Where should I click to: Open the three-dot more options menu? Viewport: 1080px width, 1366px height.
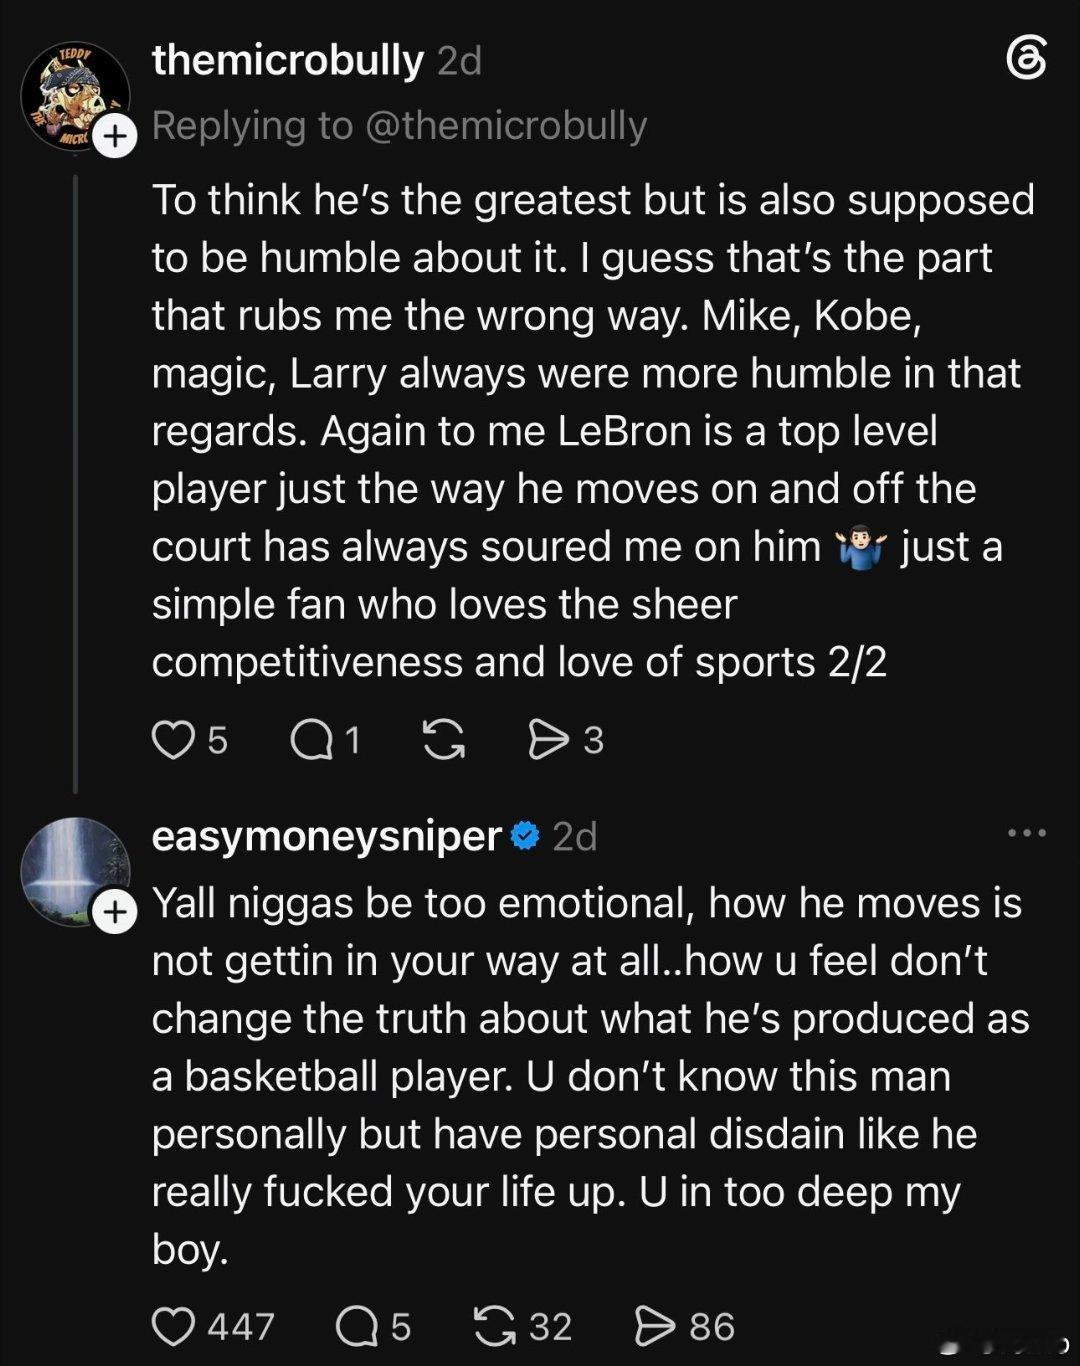[1027, 833]
